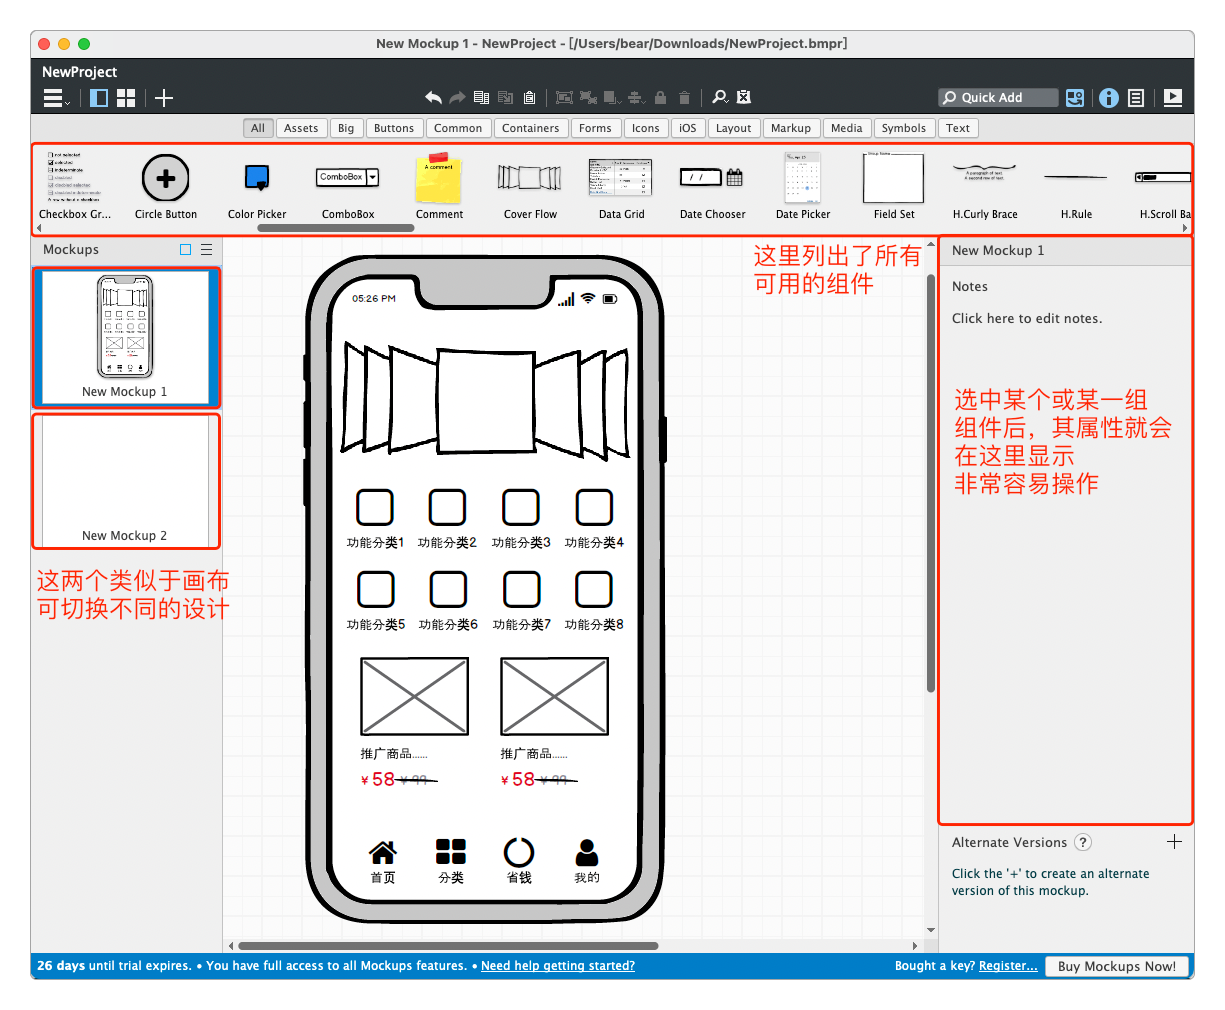Screen dimensions: 1225x1010
Task: Click the 首页 home icon in mockup
Action: (x=383, y=852)
